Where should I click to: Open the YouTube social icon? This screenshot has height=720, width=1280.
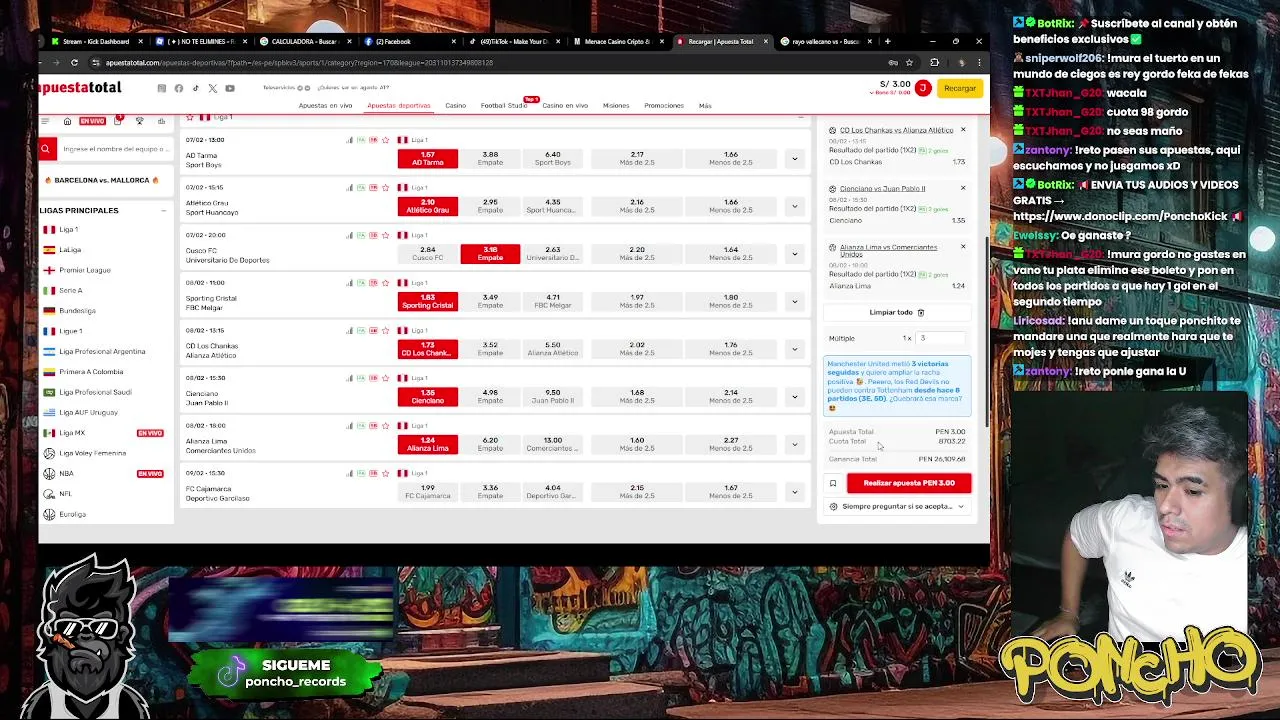[x=229, y=88]
